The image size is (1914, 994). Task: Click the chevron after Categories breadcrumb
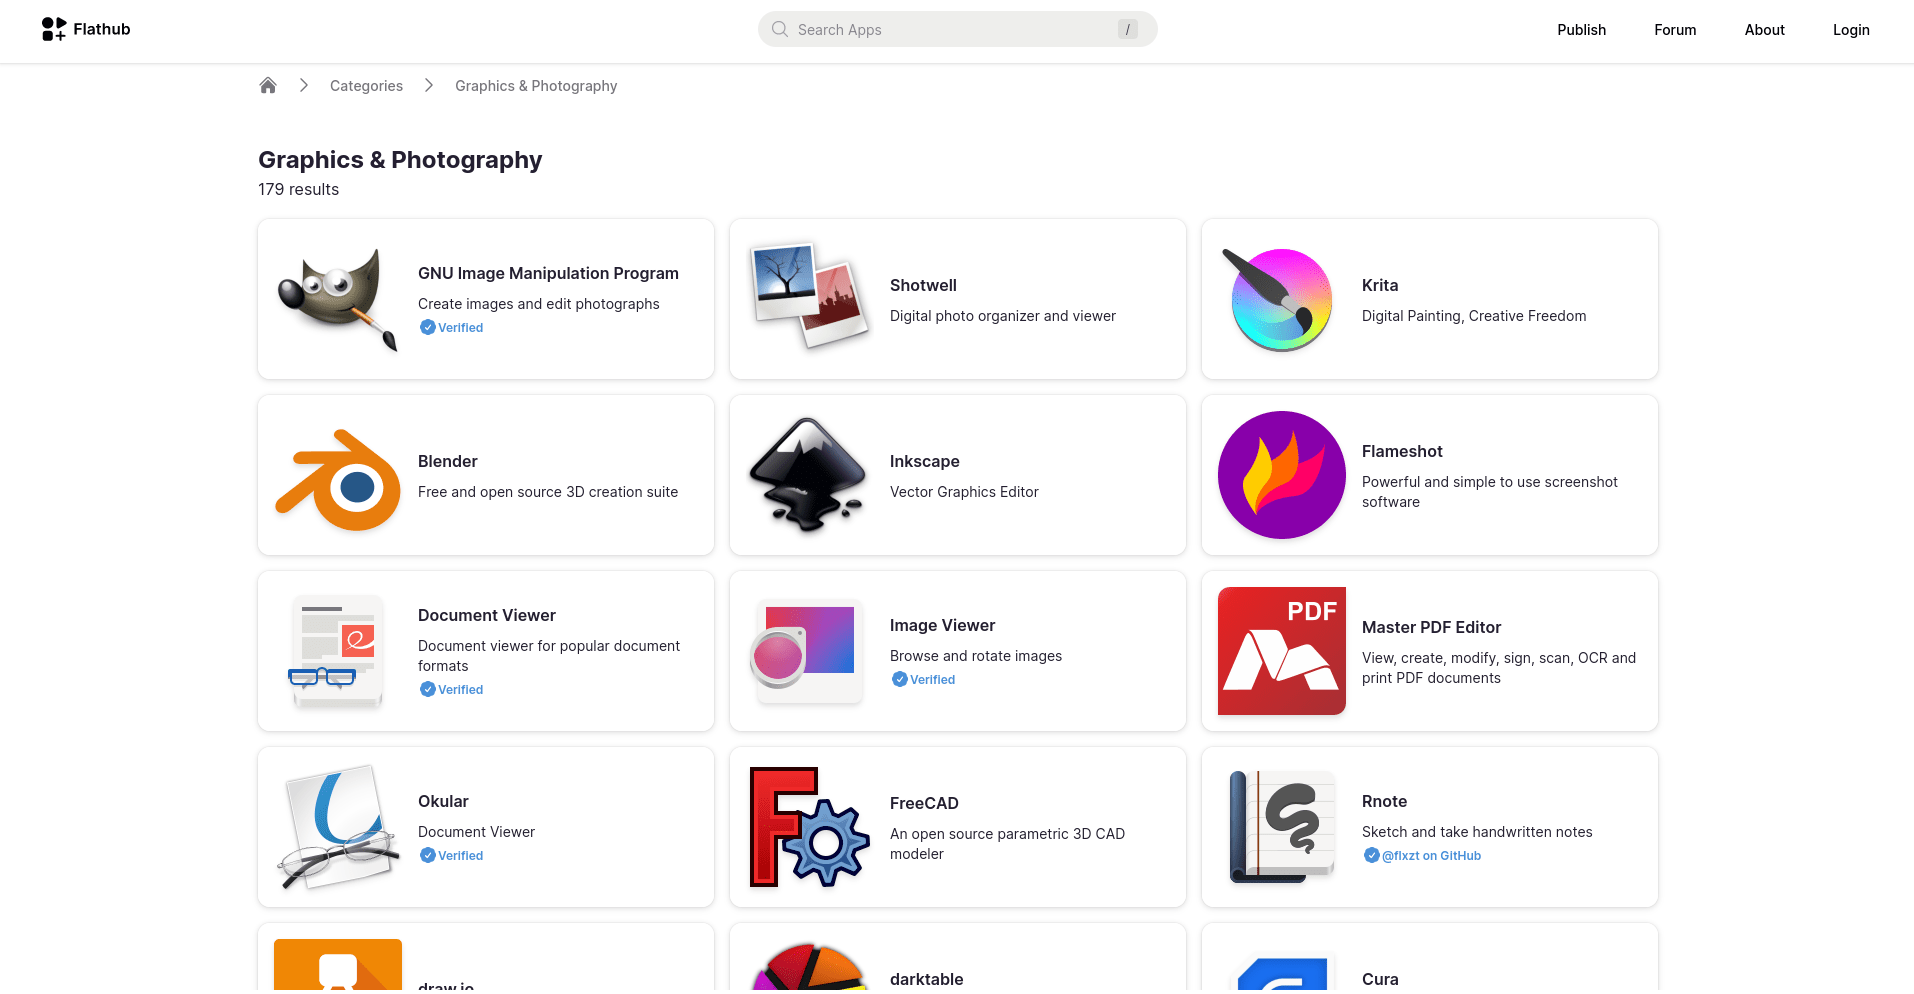tap(429, 85)
